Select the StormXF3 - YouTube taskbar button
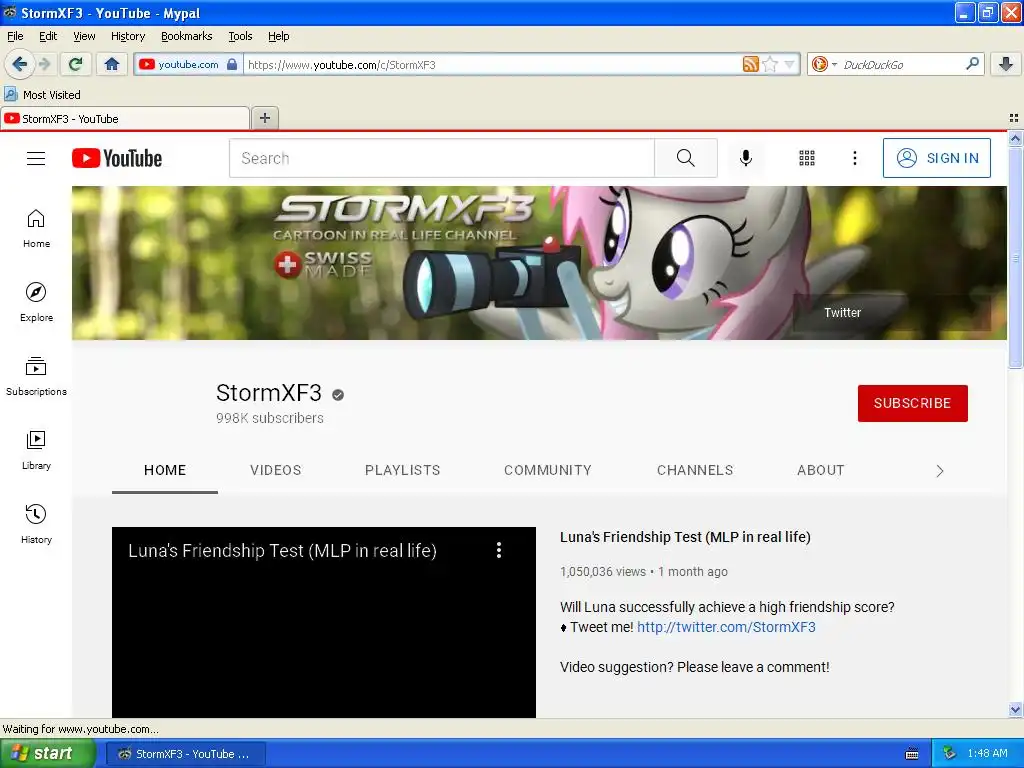The height and width of the screenshot is (768, 1024). tap(185, 754)
